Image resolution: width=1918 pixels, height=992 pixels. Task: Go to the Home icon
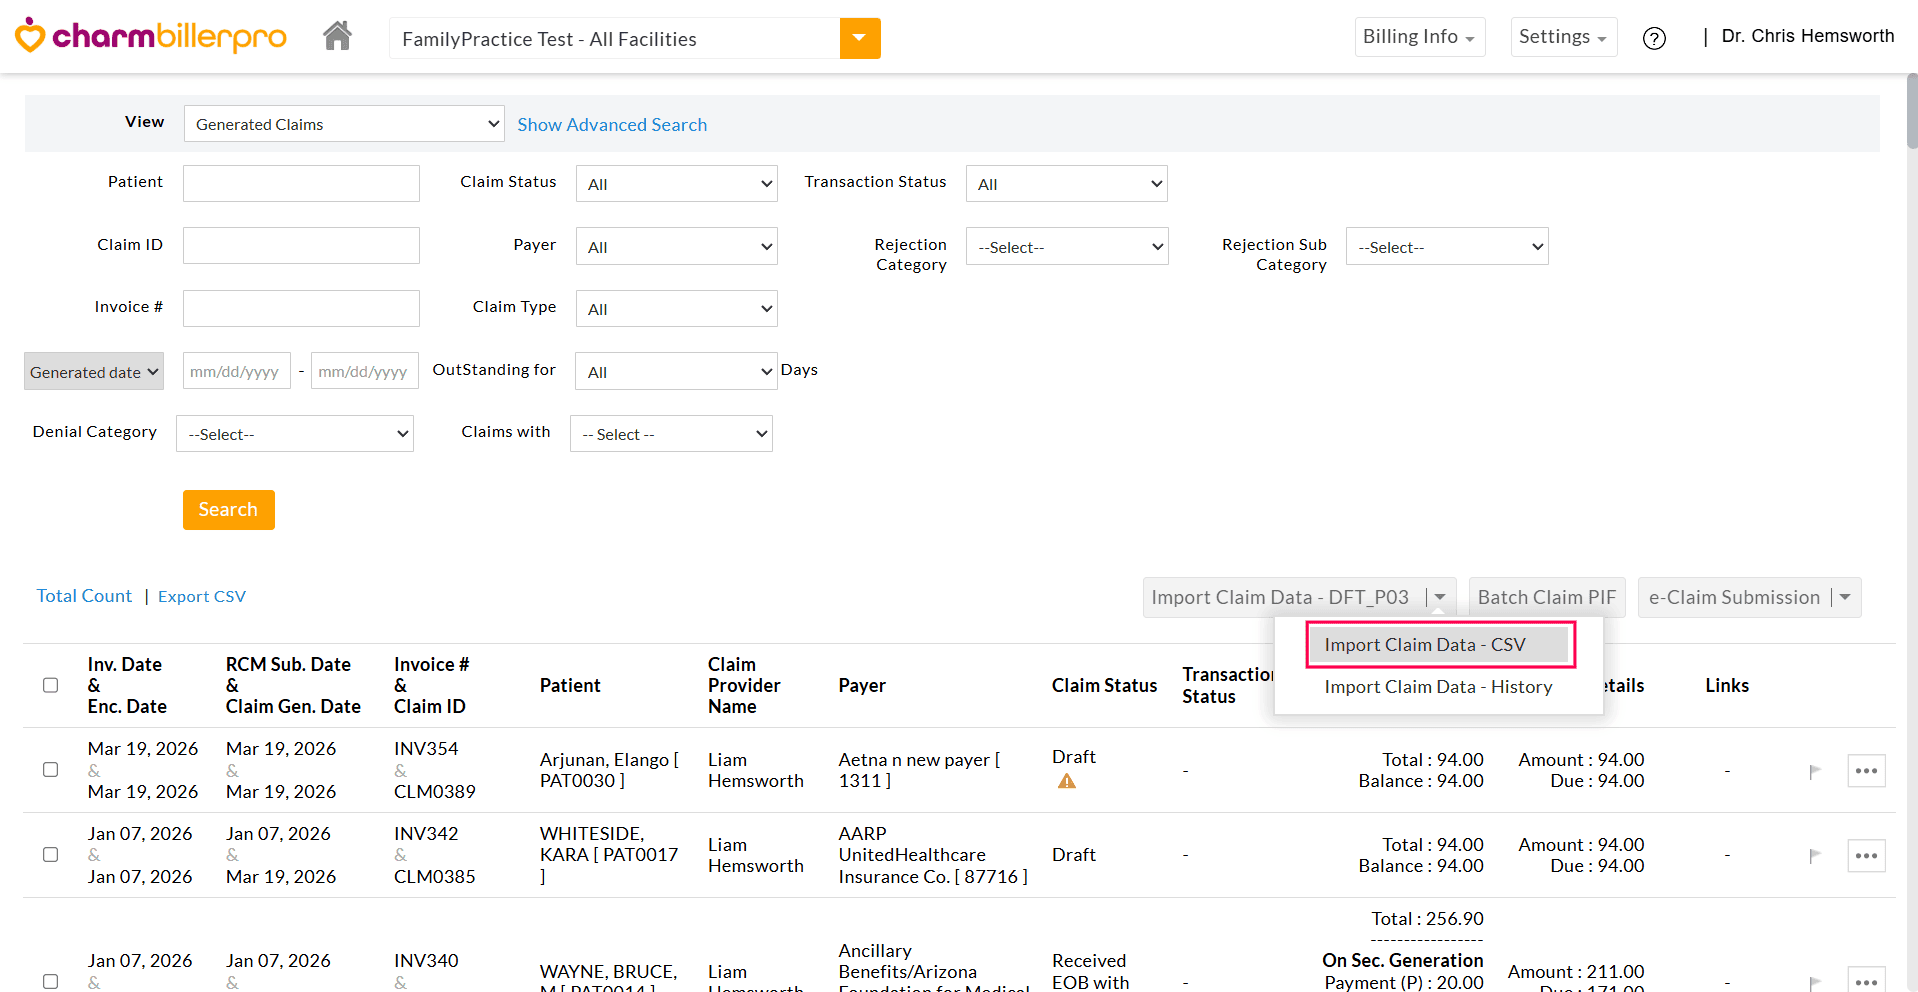(x=338, y=36)
